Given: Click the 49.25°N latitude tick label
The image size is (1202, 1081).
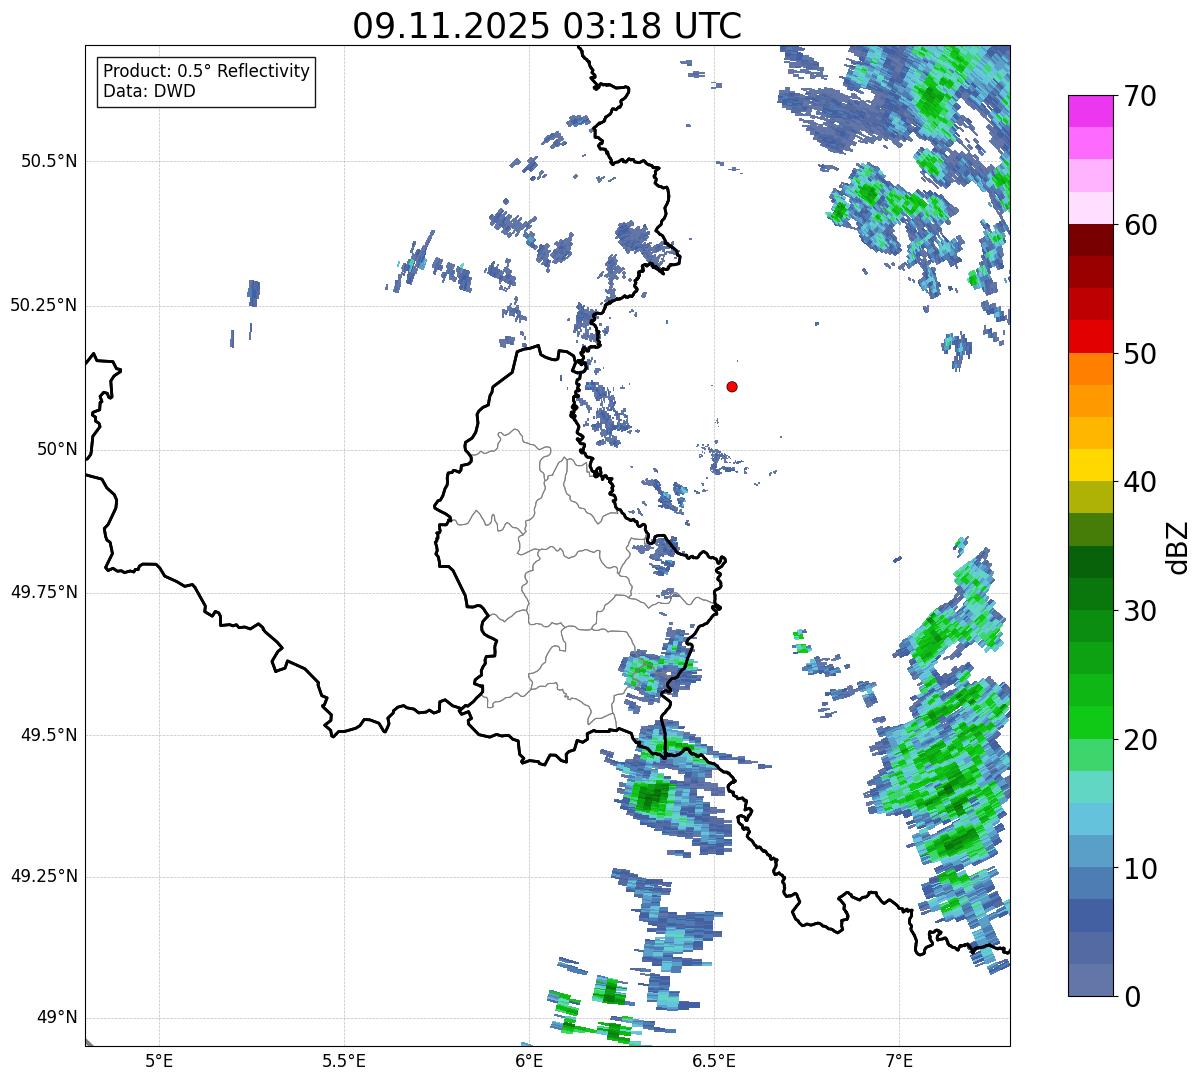Looking at the screenshot, I should click(44, 876).
